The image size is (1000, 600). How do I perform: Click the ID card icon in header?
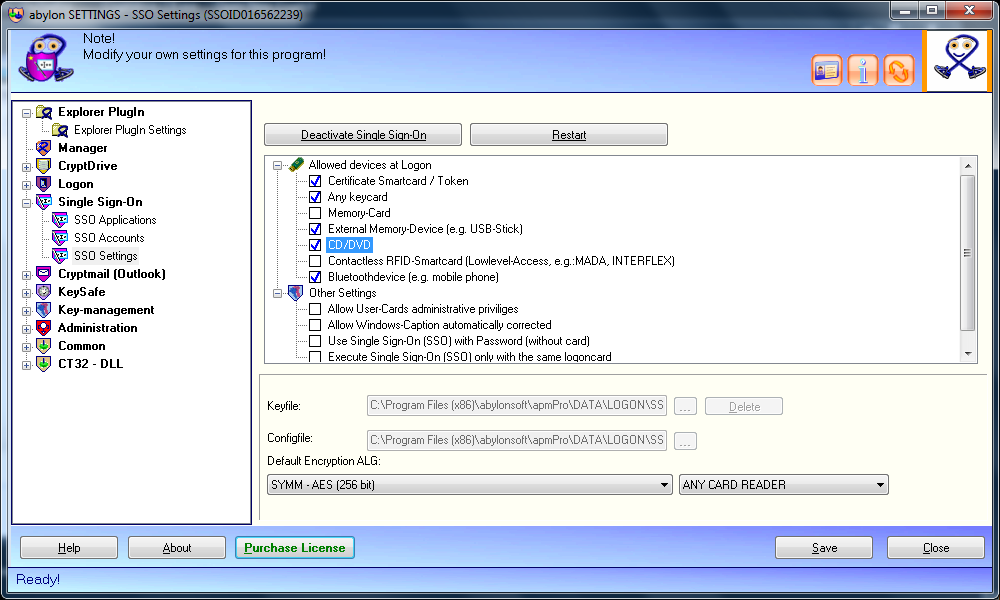pyautogui.click(x=827, y=70)
